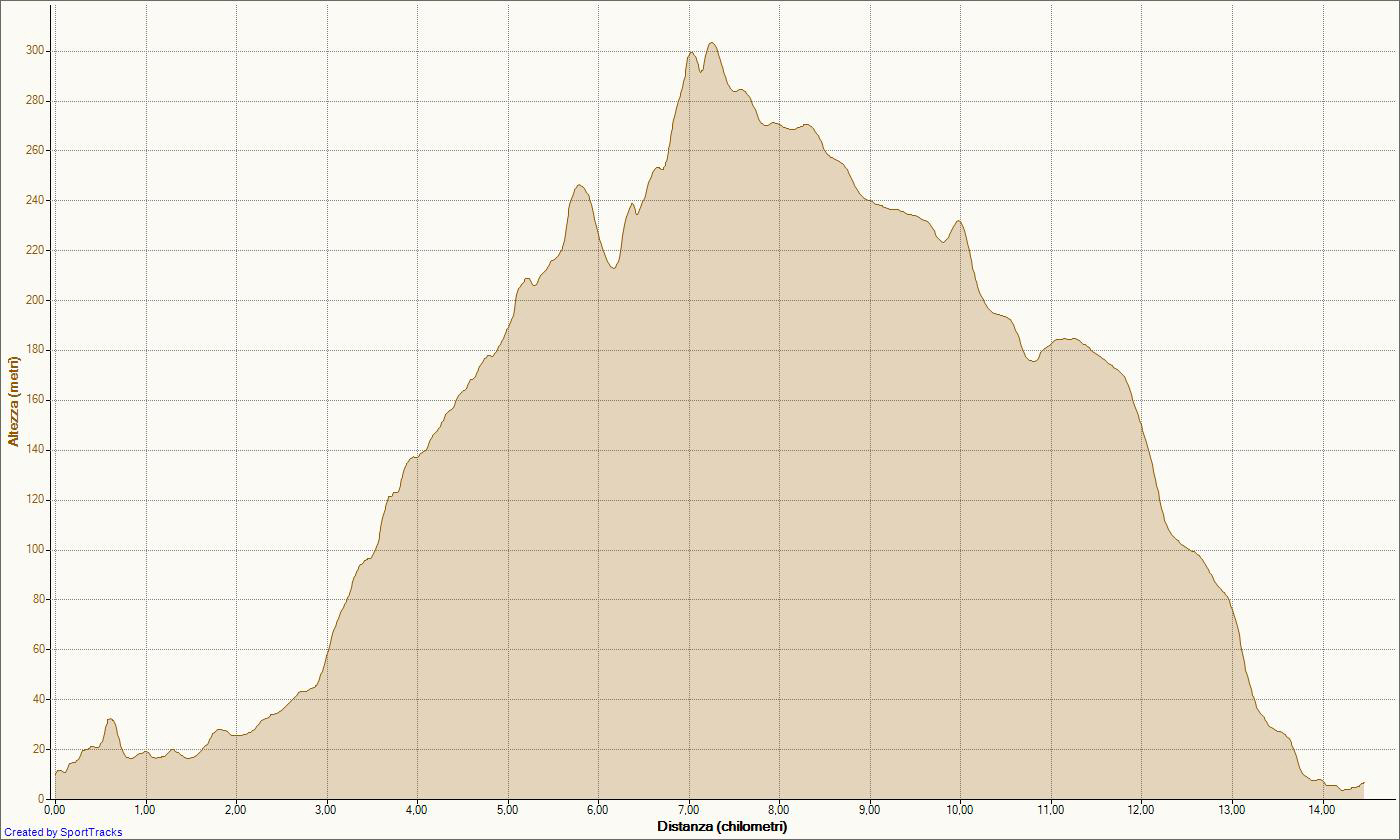1400x840 pixels.
Task: Click the 280 altitude axis label
Action: pos(36,101)
